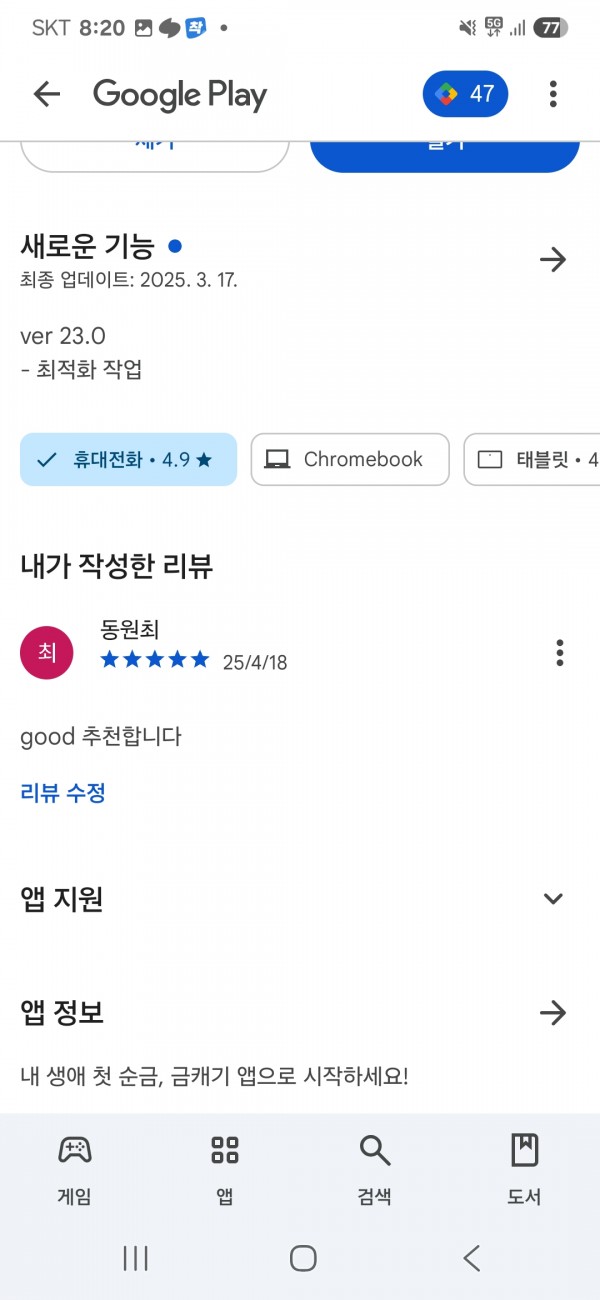This screenshot has height=1300, width=600.
Task: Expand the 앱 지원 section chevron
Action: 553,898
